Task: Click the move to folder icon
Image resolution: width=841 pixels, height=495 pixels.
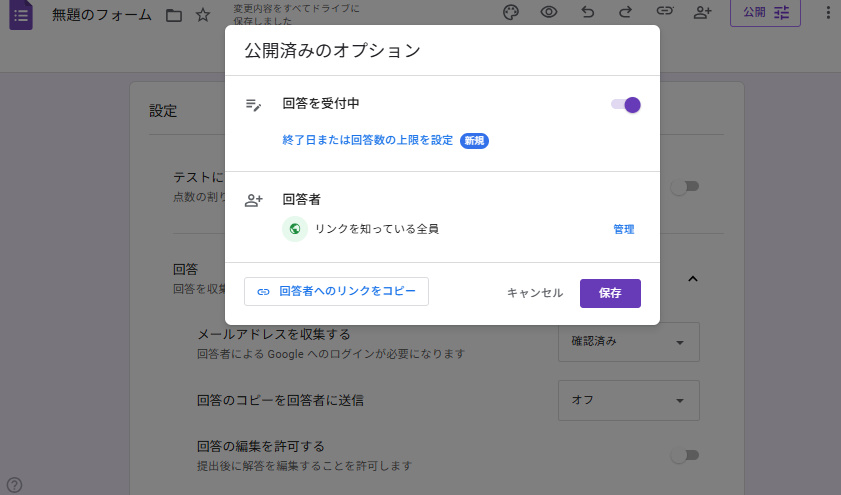Action: click(174, 15)
